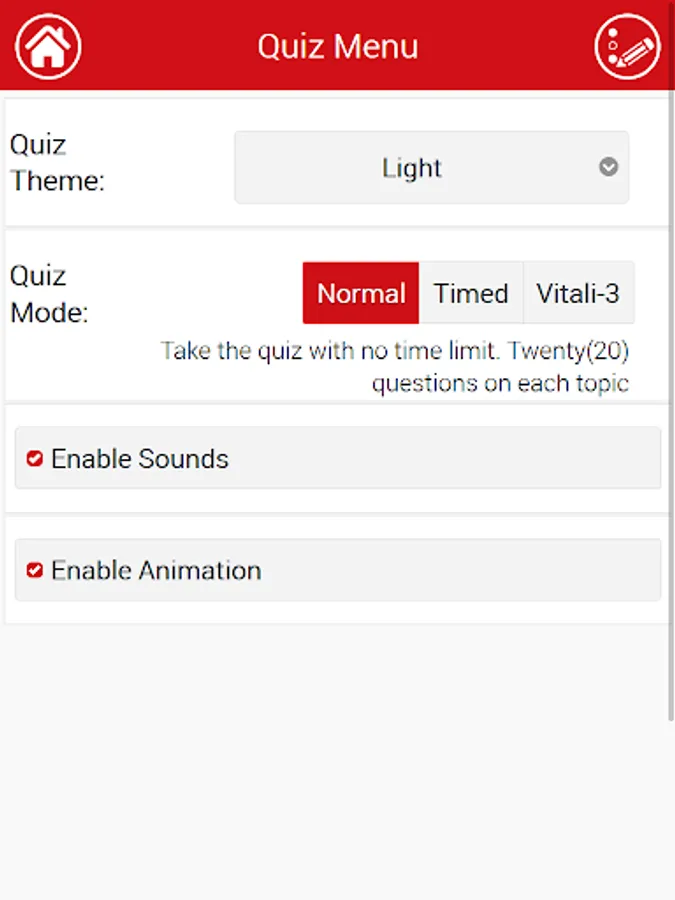The width and height of the screenshot is (675, 900).
Task: Click the 'Enable Animation' label text
Action: pyautogui.click(x=156, y=571)
